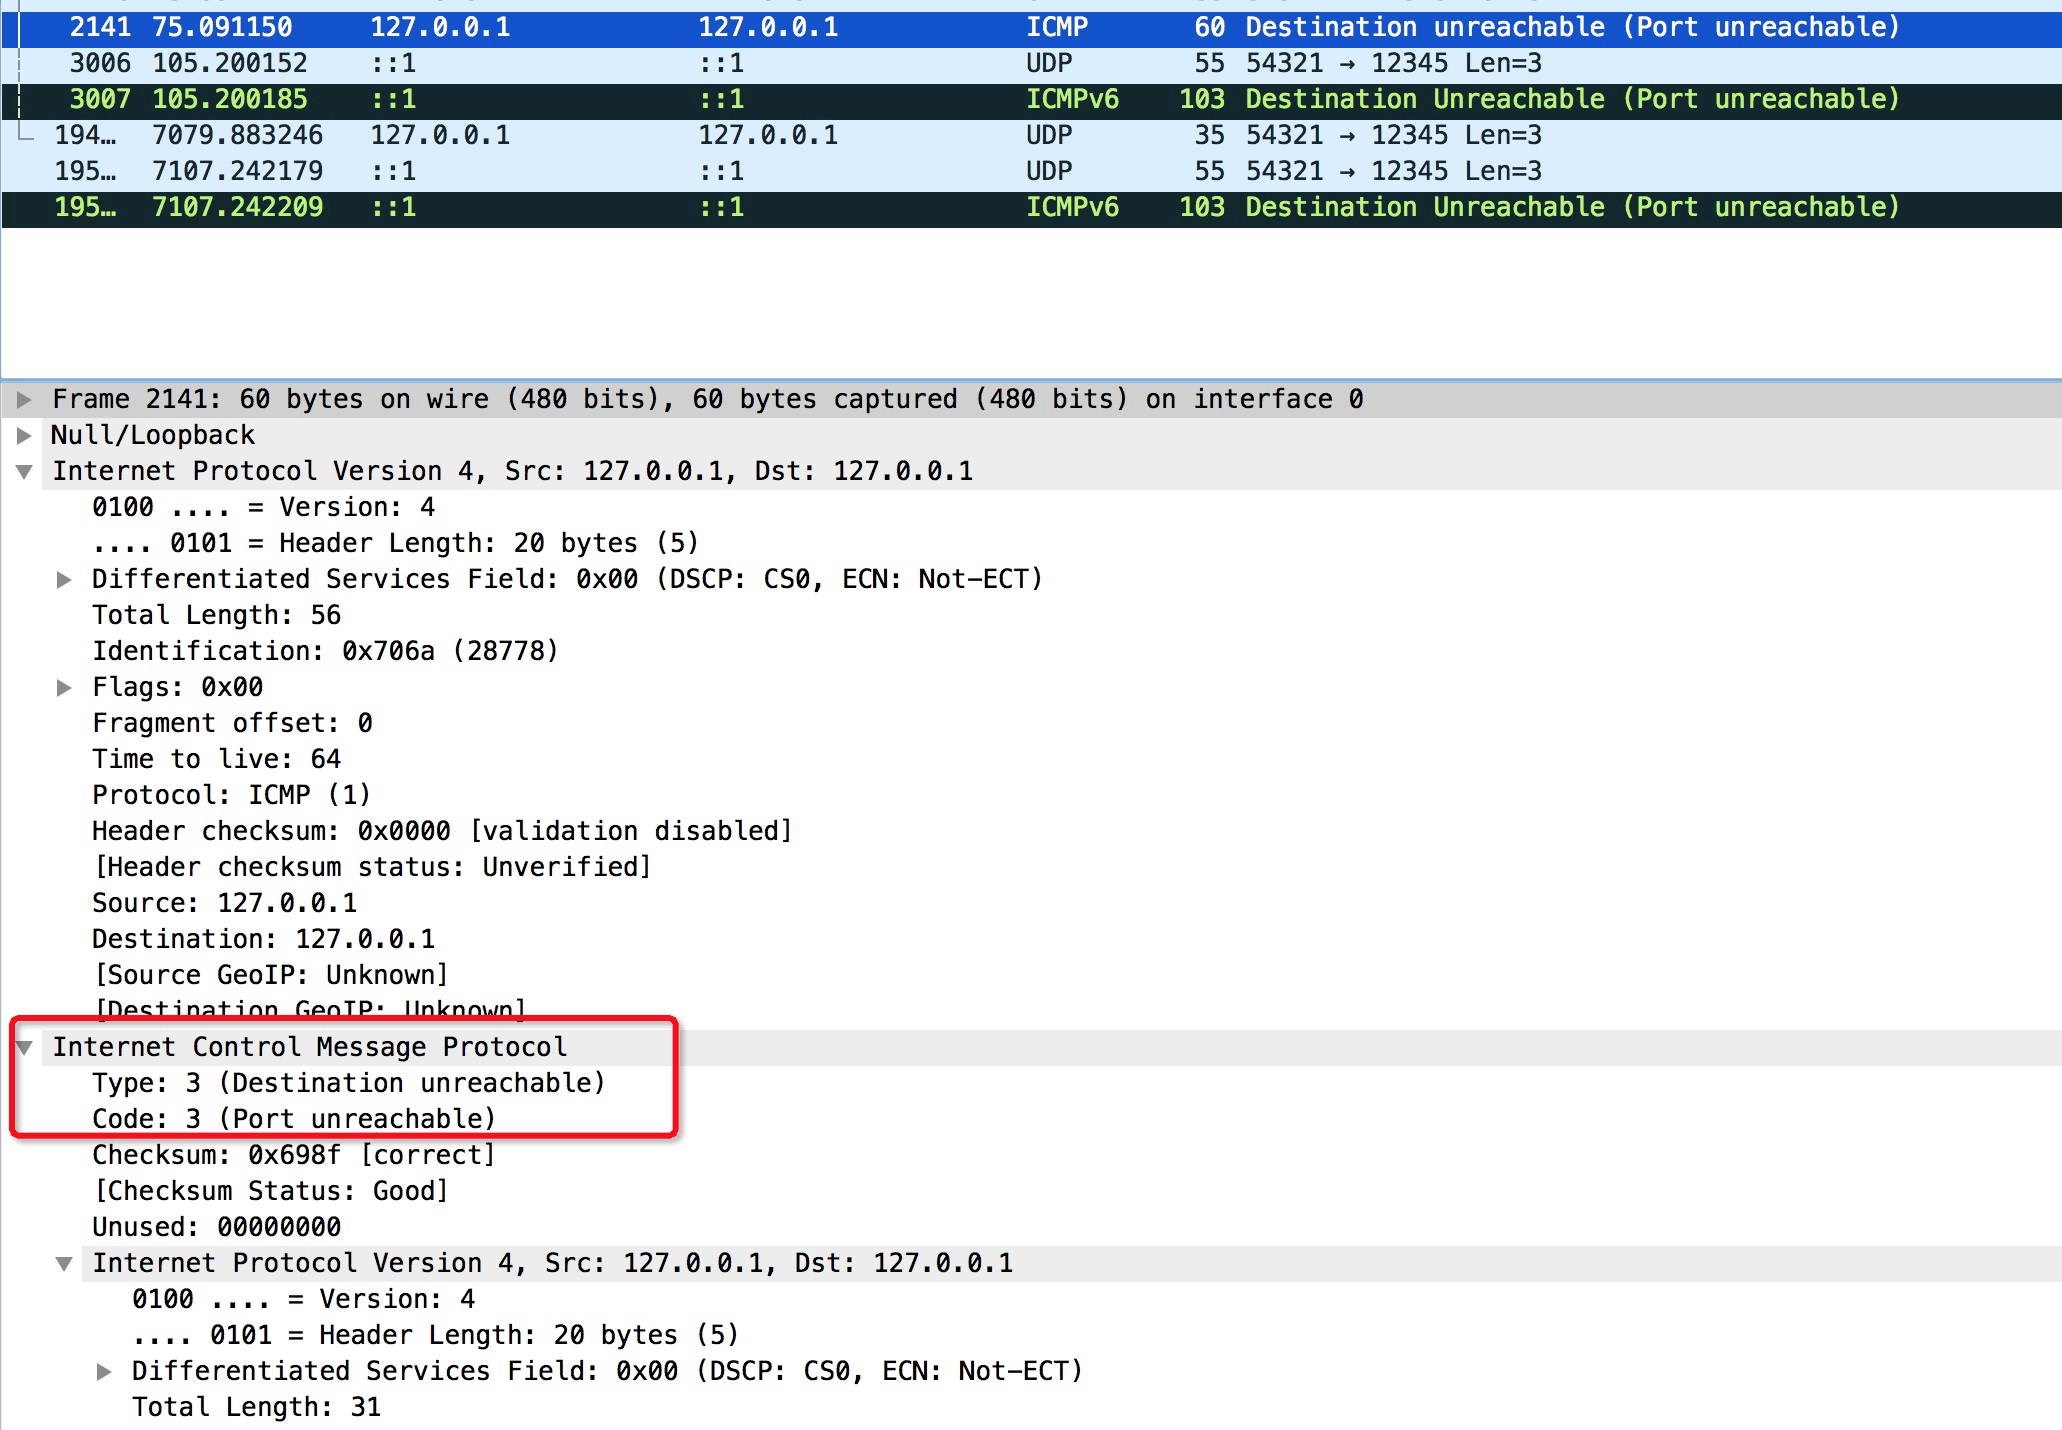Expand the Differentiated Services Field 0x00 row
This screenshot has height=1430, width=2062.
pos(64,580)
